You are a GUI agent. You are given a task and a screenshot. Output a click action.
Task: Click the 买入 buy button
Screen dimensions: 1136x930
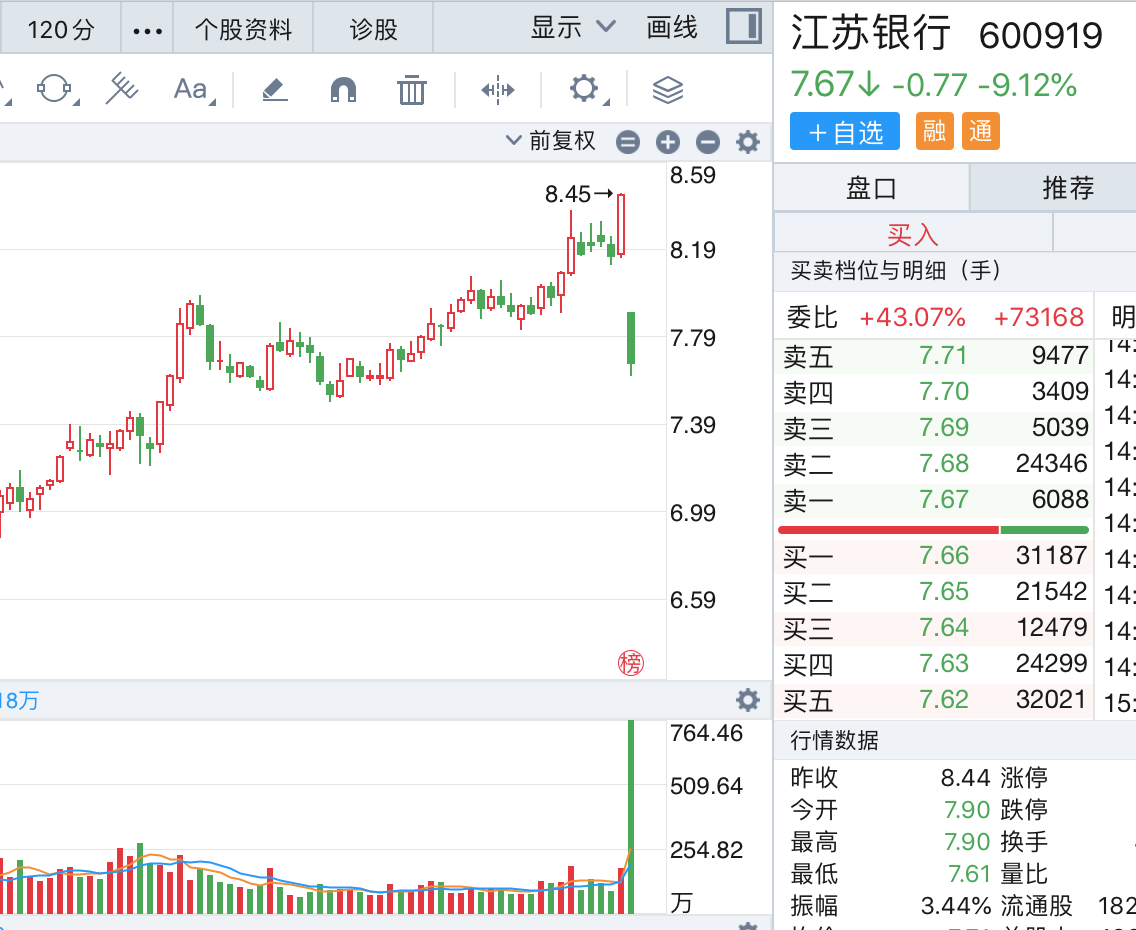pyautogui.click(x=913, y=234)
